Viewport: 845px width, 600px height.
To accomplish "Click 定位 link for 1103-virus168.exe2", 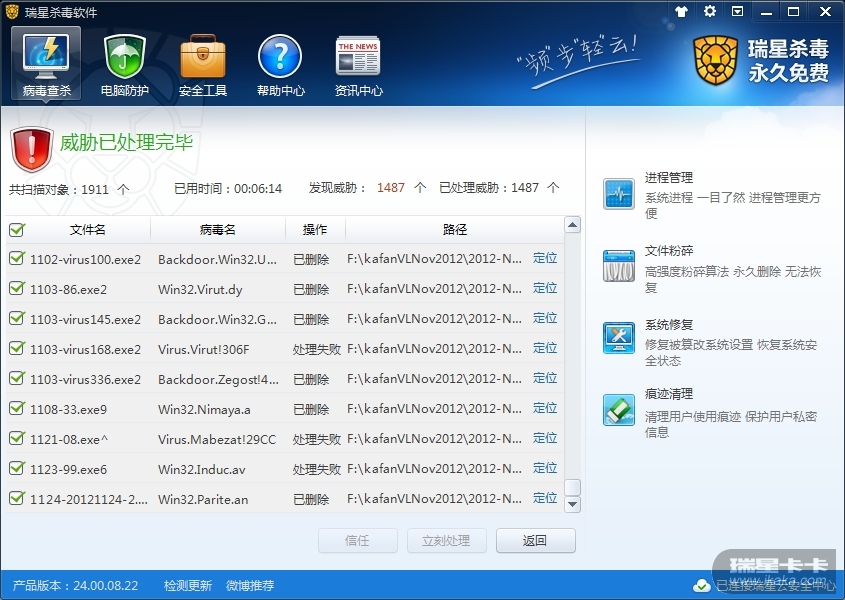I will pyautogui.click(x=545, y=348).
